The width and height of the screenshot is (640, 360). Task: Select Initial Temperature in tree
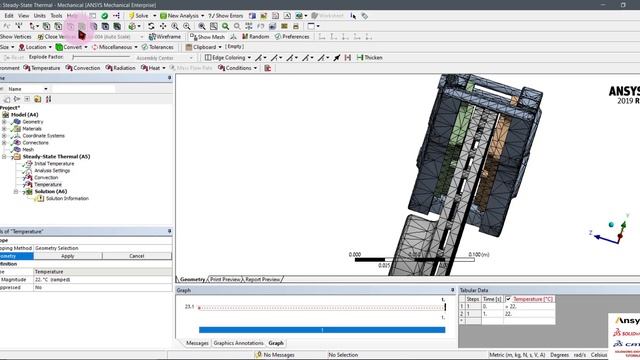[54, 163]
